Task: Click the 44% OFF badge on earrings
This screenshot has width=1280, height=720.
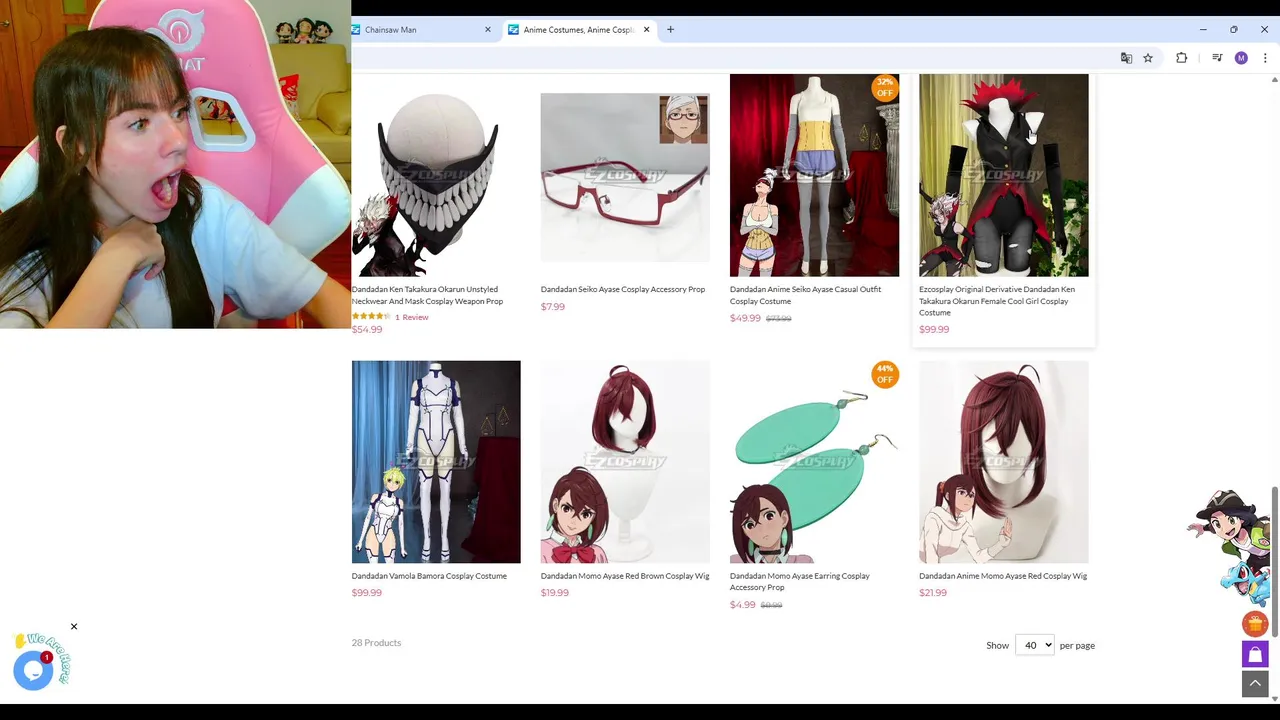Action: pos(884,374)
